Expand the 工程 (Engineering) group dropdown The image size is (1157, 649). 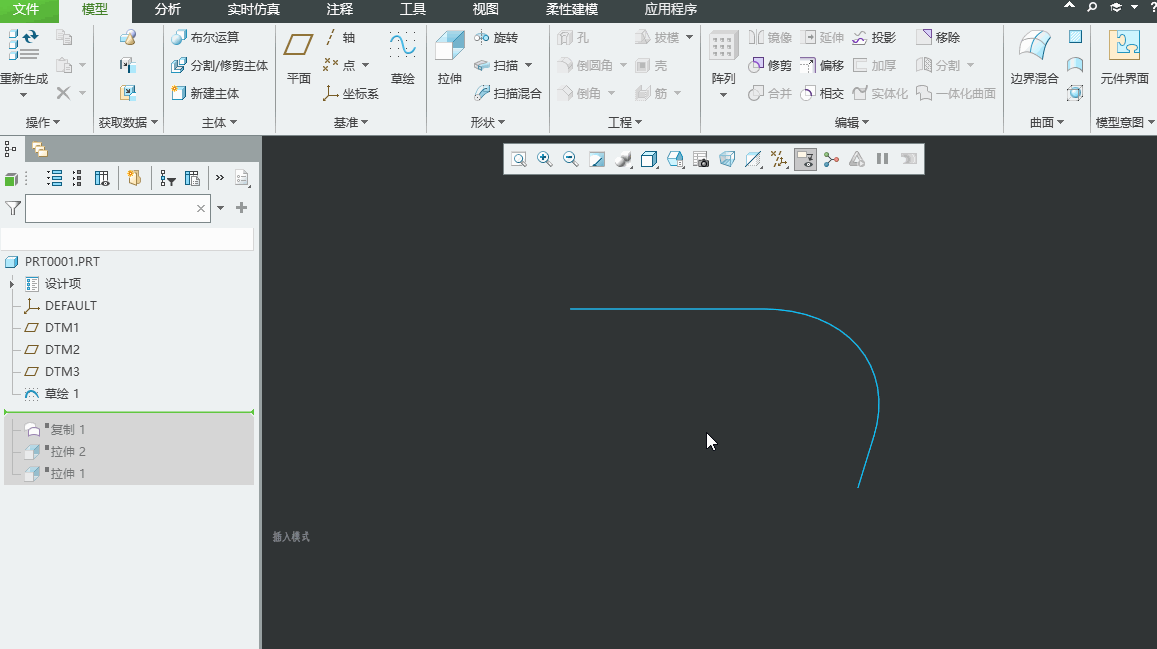click(624, 122)
